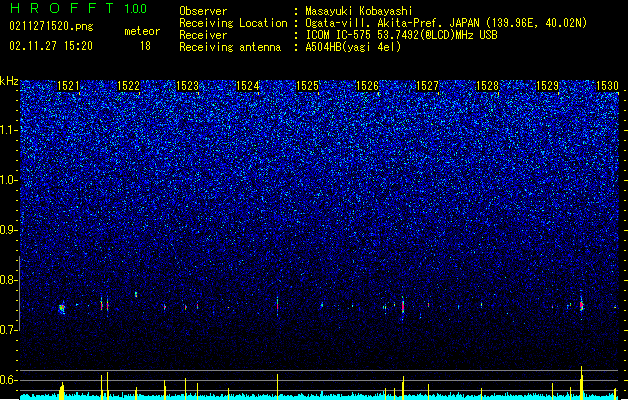Screen dimensions: 629x400
Task: Click the 0.7 kHz frequency axis label
Action: point(8,330)
